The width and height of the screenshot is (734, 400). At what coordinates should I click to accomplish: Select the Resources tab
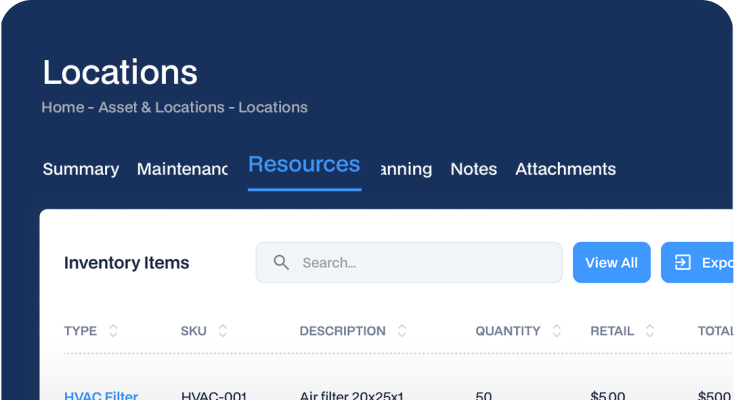click(x=304, y=165)
